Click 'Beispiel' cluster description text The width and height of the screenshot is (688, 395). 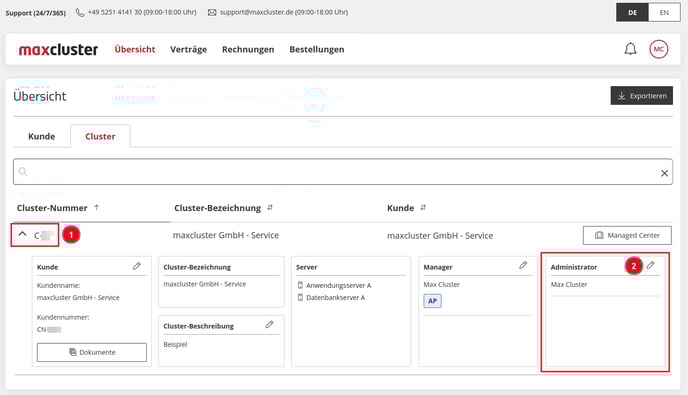coord(175,345)
